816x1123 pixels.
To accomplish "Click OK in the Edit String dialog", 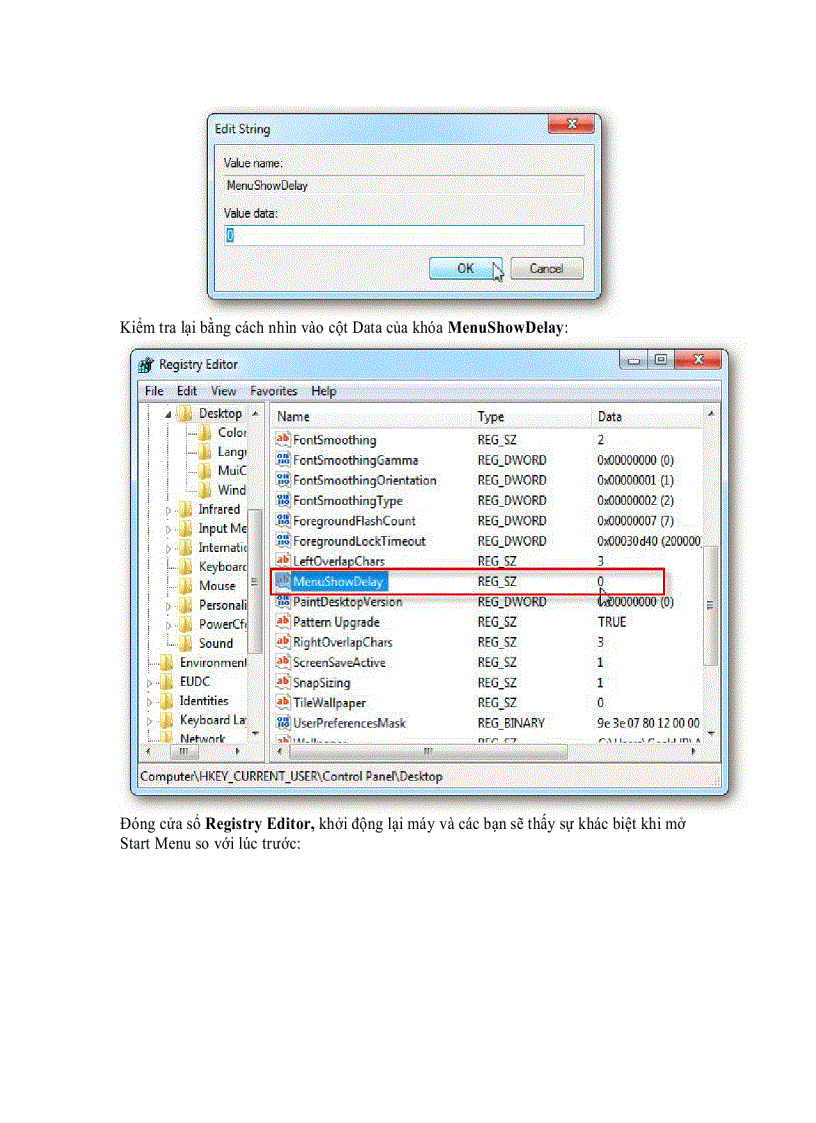I will pyautogui.click(x=466, y=267).
